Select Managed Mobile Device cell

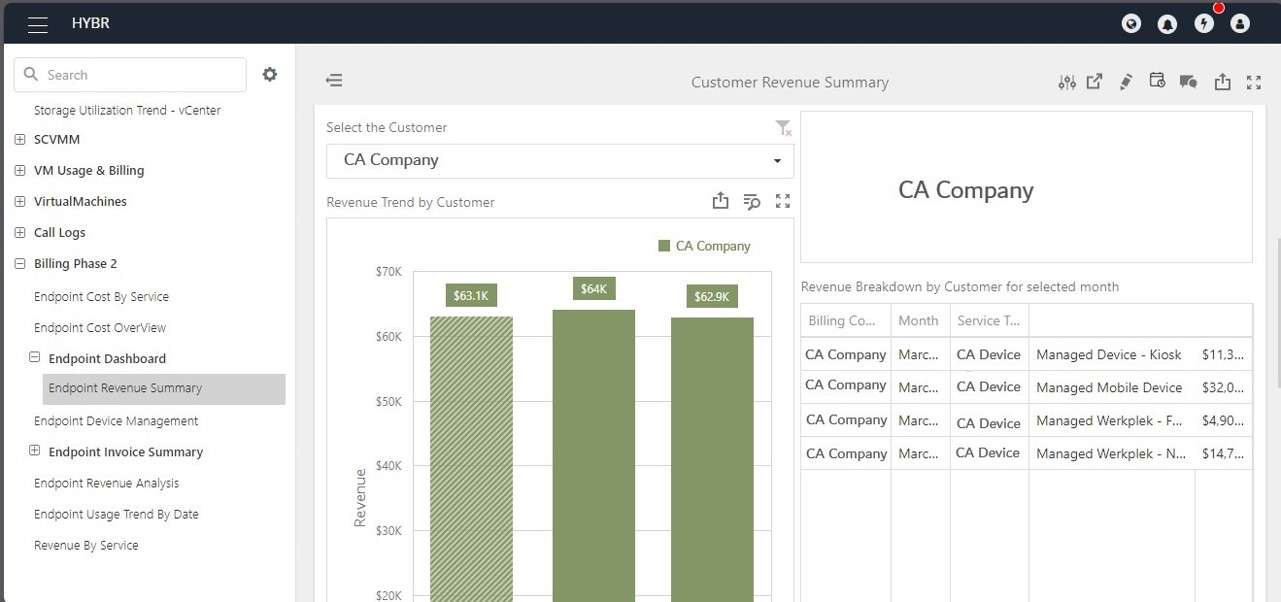[x=1111, y=388]
